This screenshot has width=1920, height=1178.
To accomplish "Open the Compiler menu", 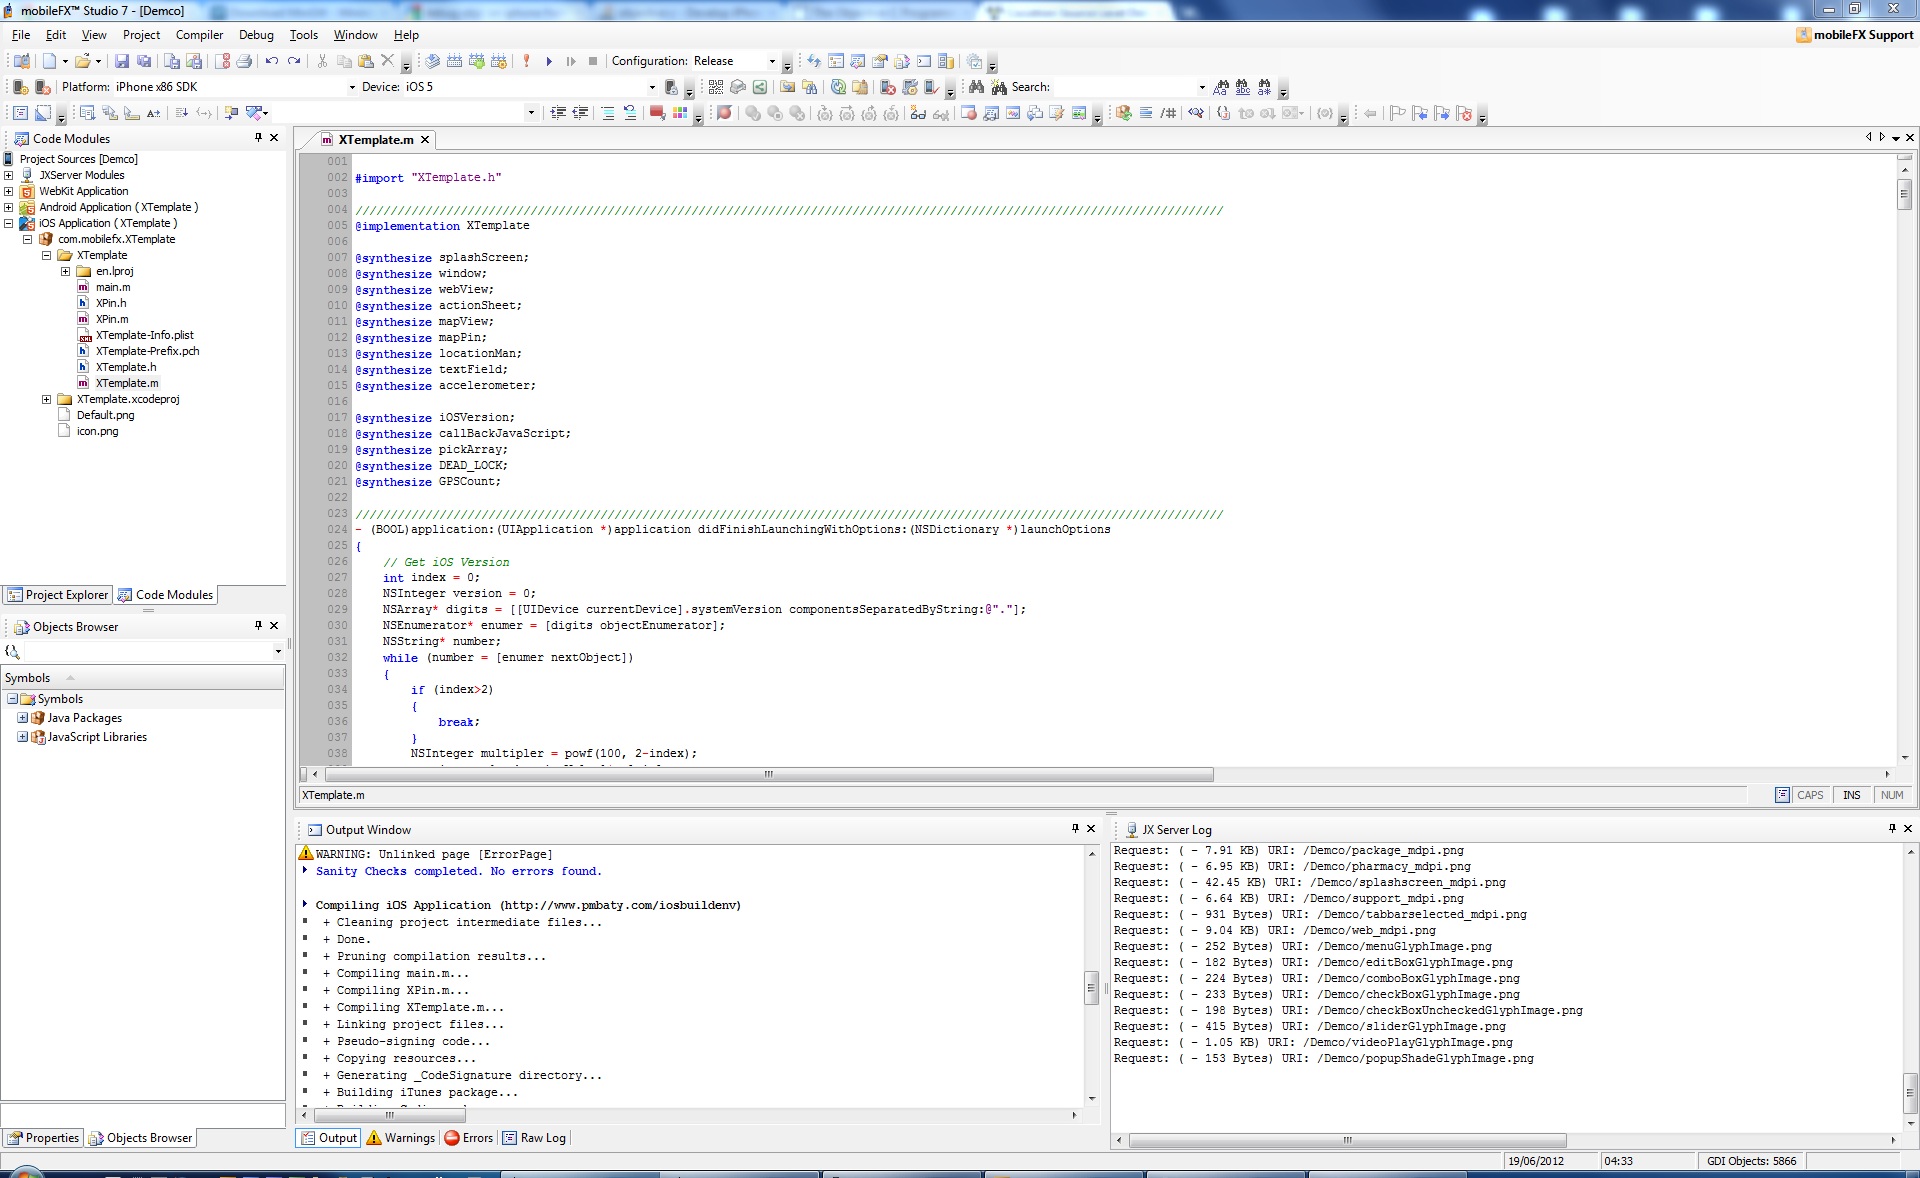I will [x=199, y=35].
